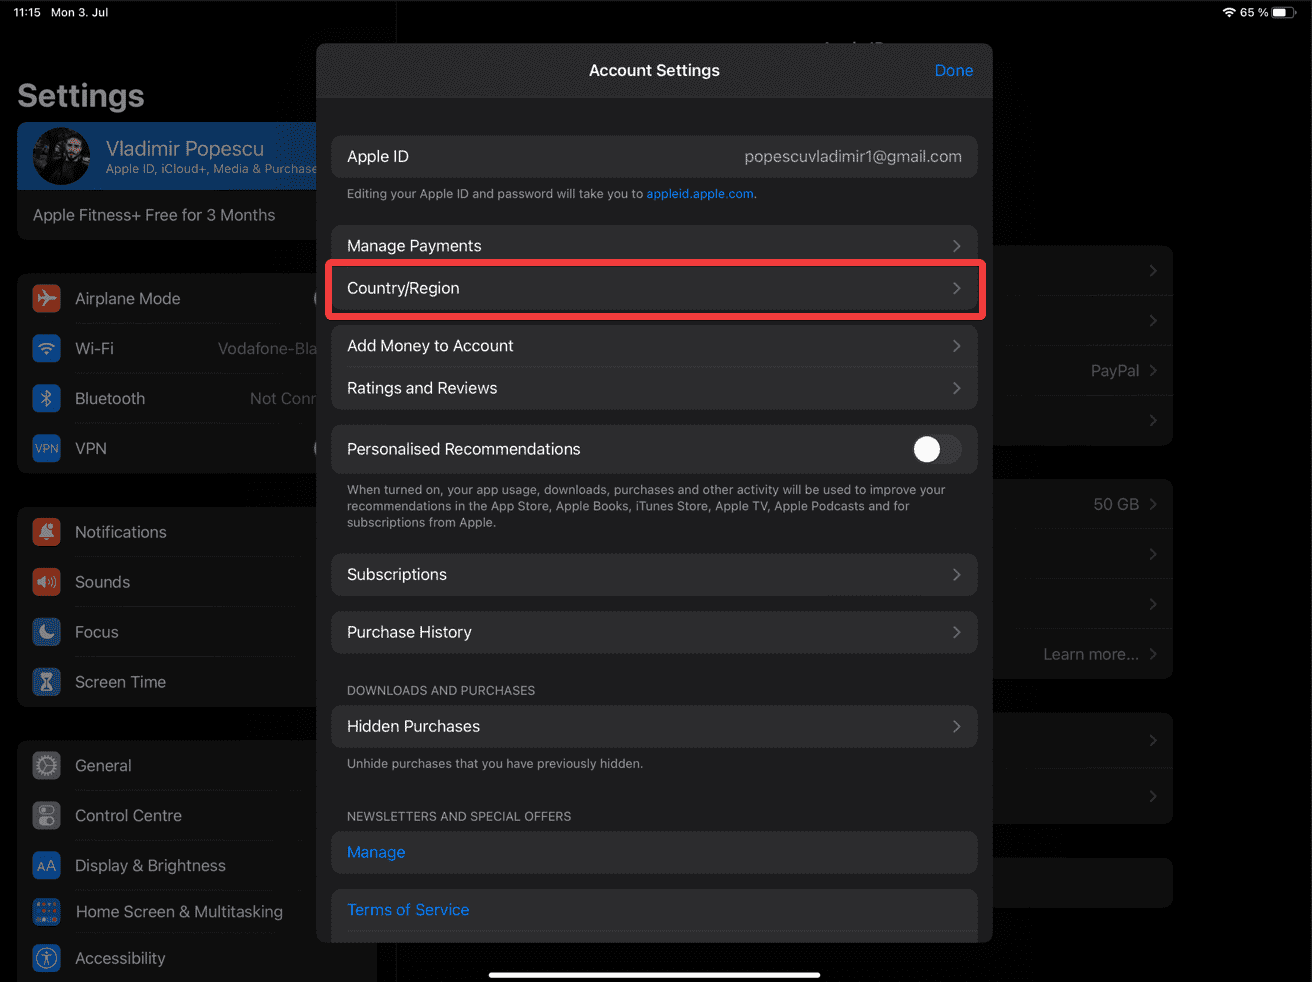The height and width of the screenshot is (982, 1312).
Task: Tap the Ratings and Reviews row
Action: tap(654, 388)
